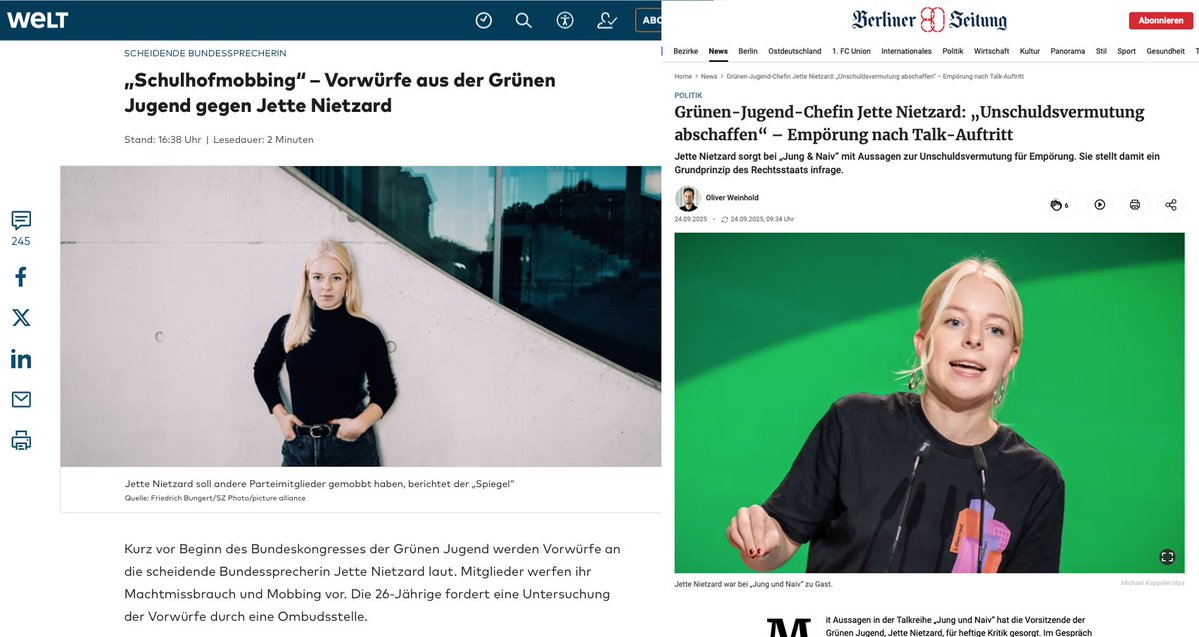This screenshot has width=1199, height=637.
Task: Print the Berliner Zeitung article
Action: point(1135,205)
